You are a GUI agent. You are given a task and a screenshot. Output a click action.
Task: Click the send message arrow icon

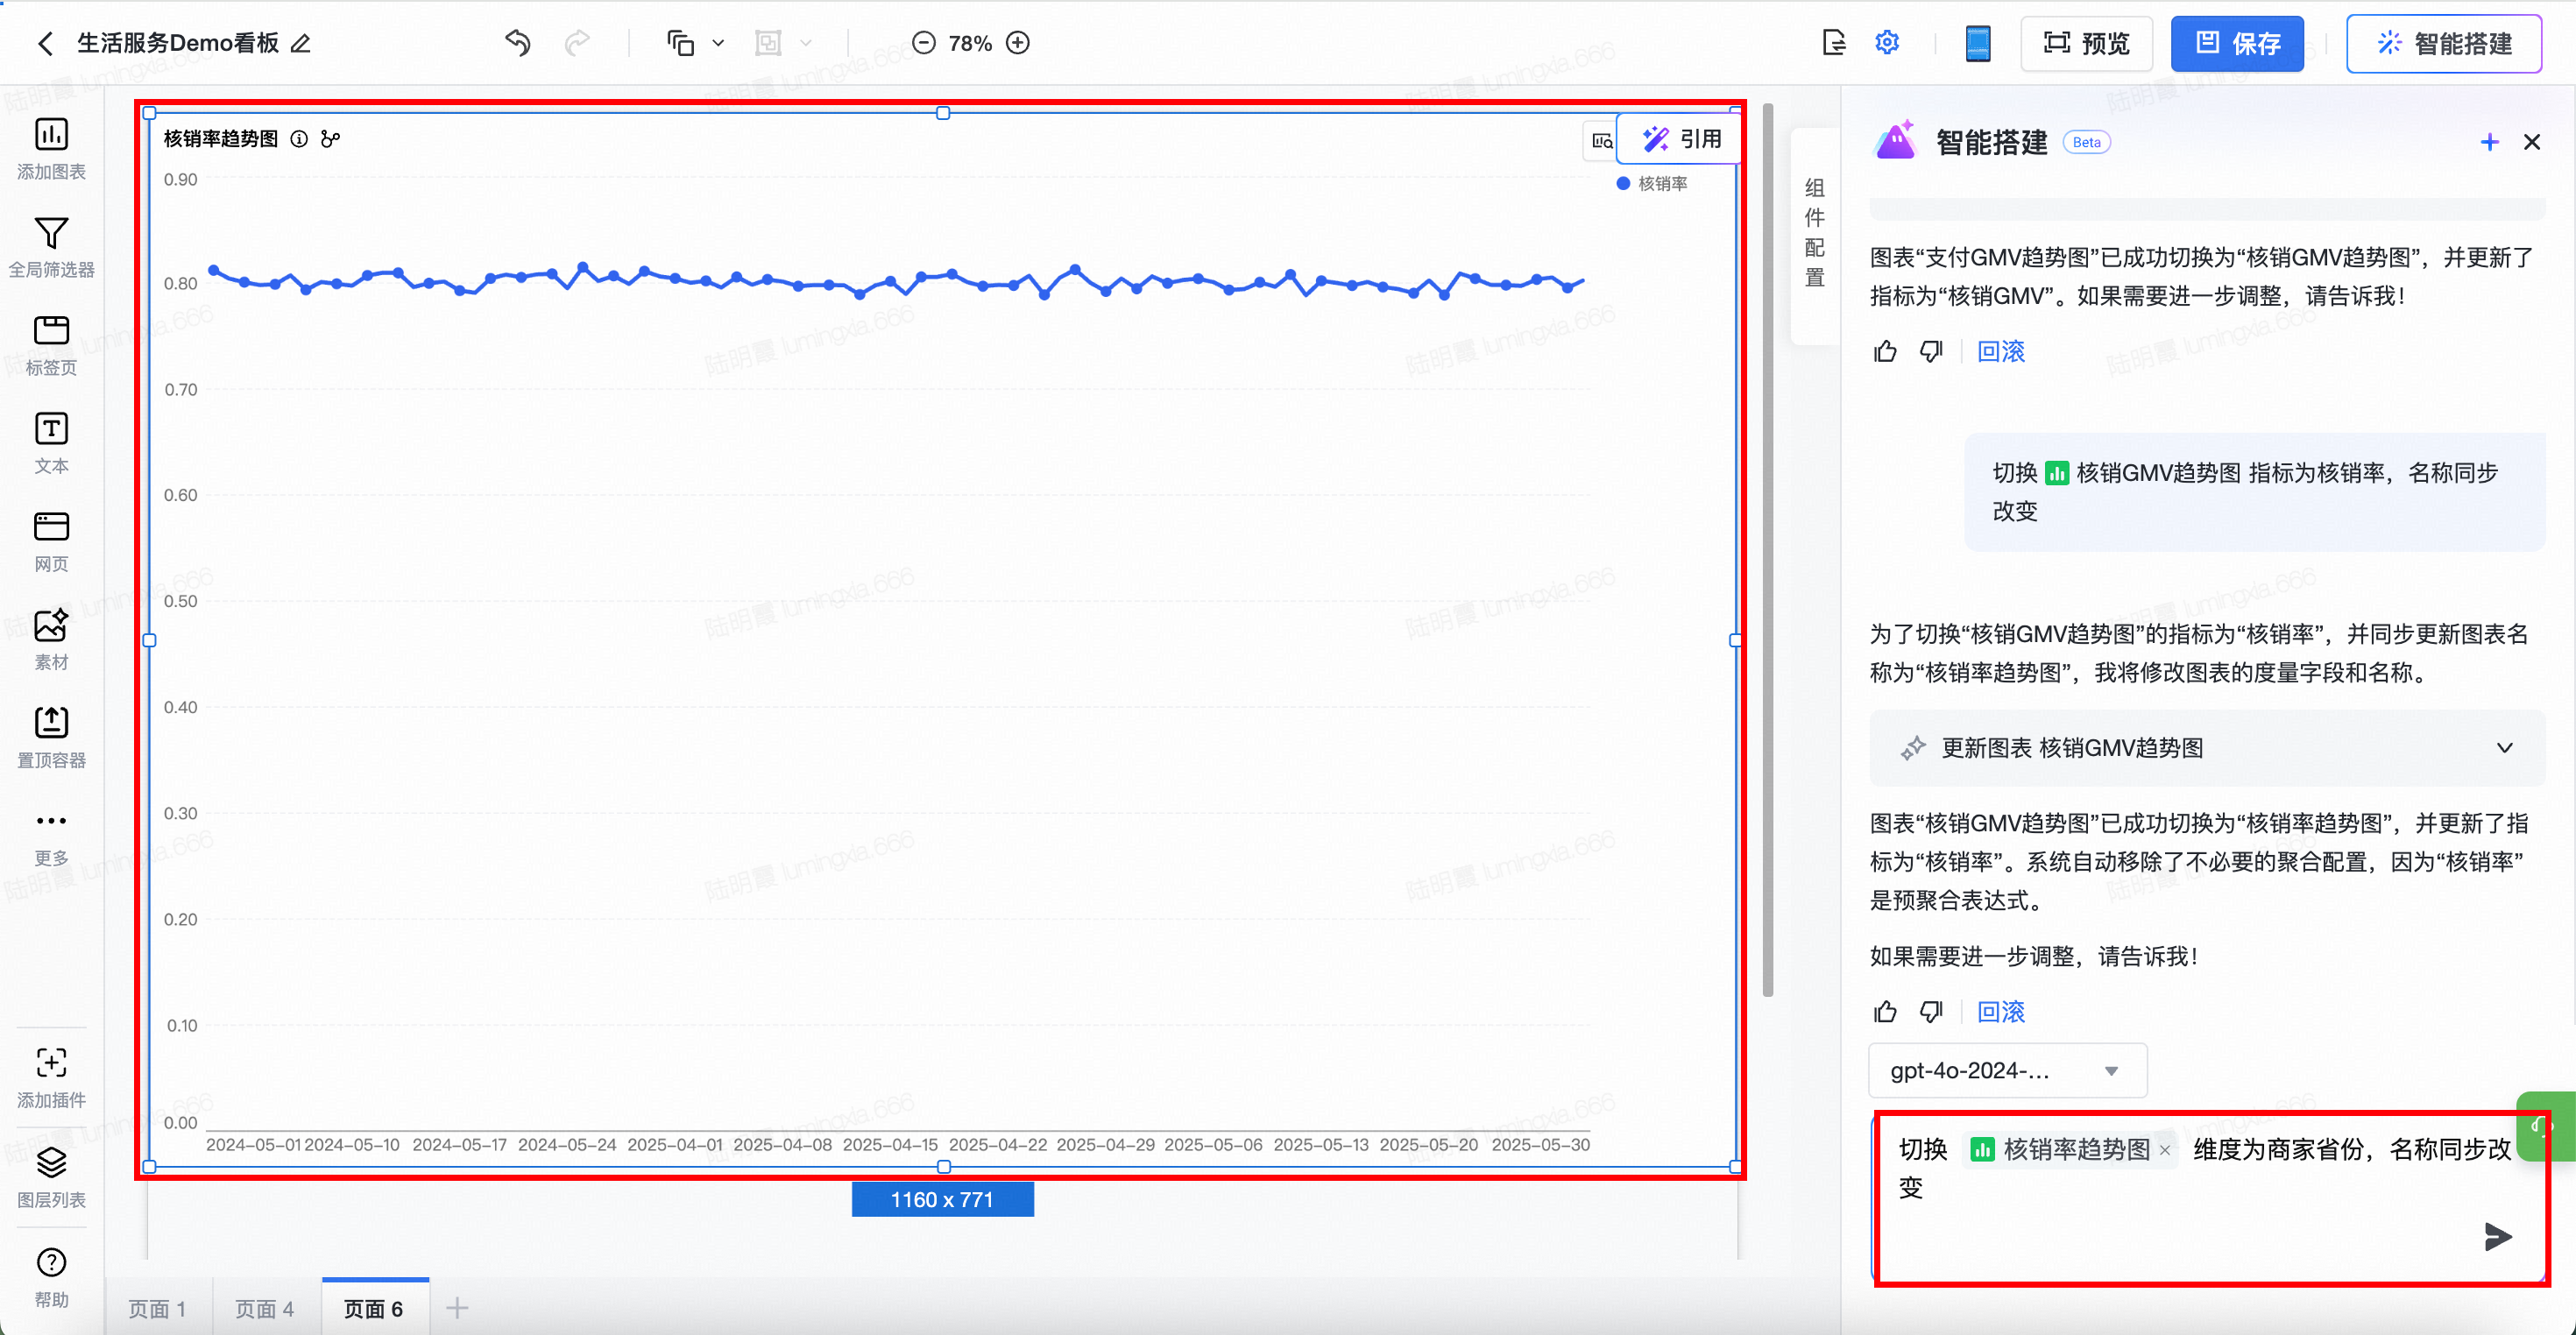(x=2497, y=1237)
